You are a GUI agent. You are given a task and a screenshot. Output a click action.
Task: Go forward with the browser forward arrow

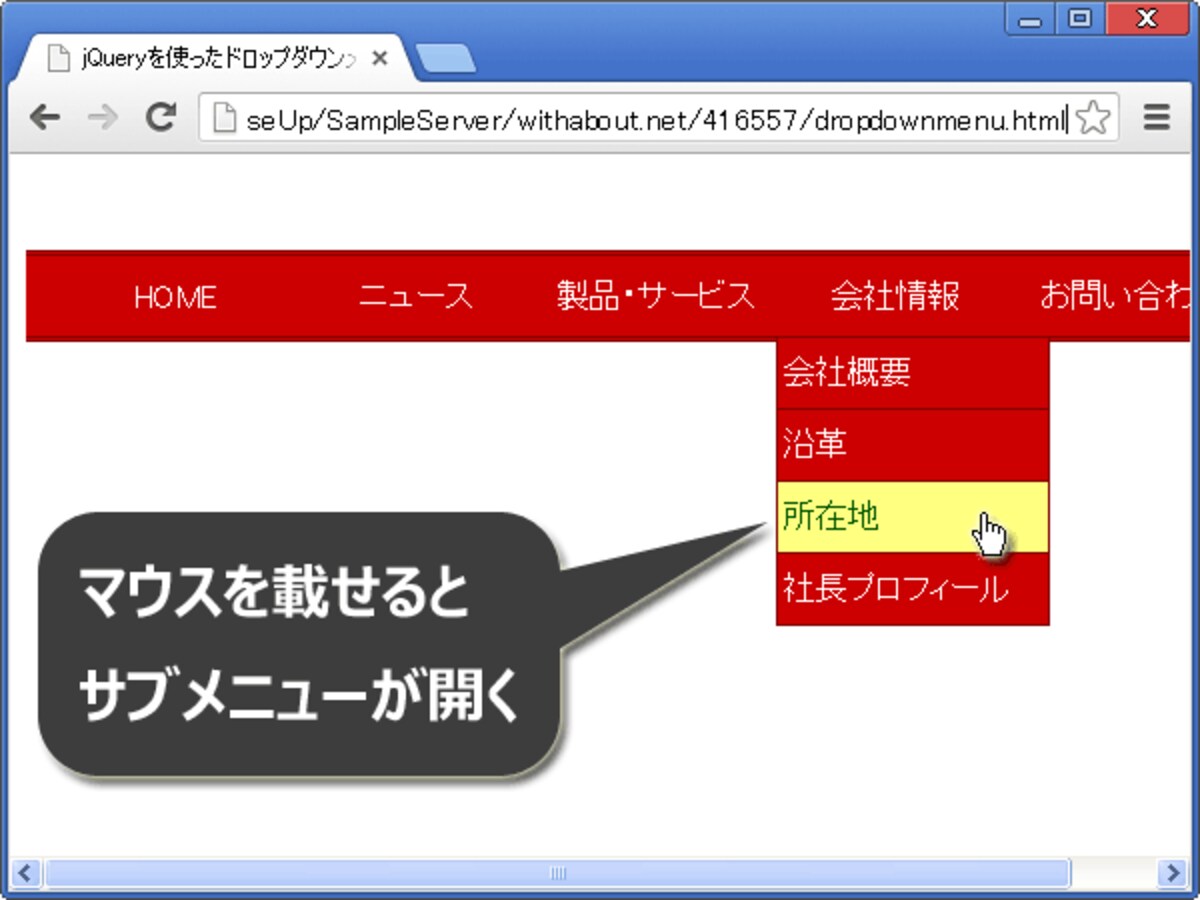[102, 119]
